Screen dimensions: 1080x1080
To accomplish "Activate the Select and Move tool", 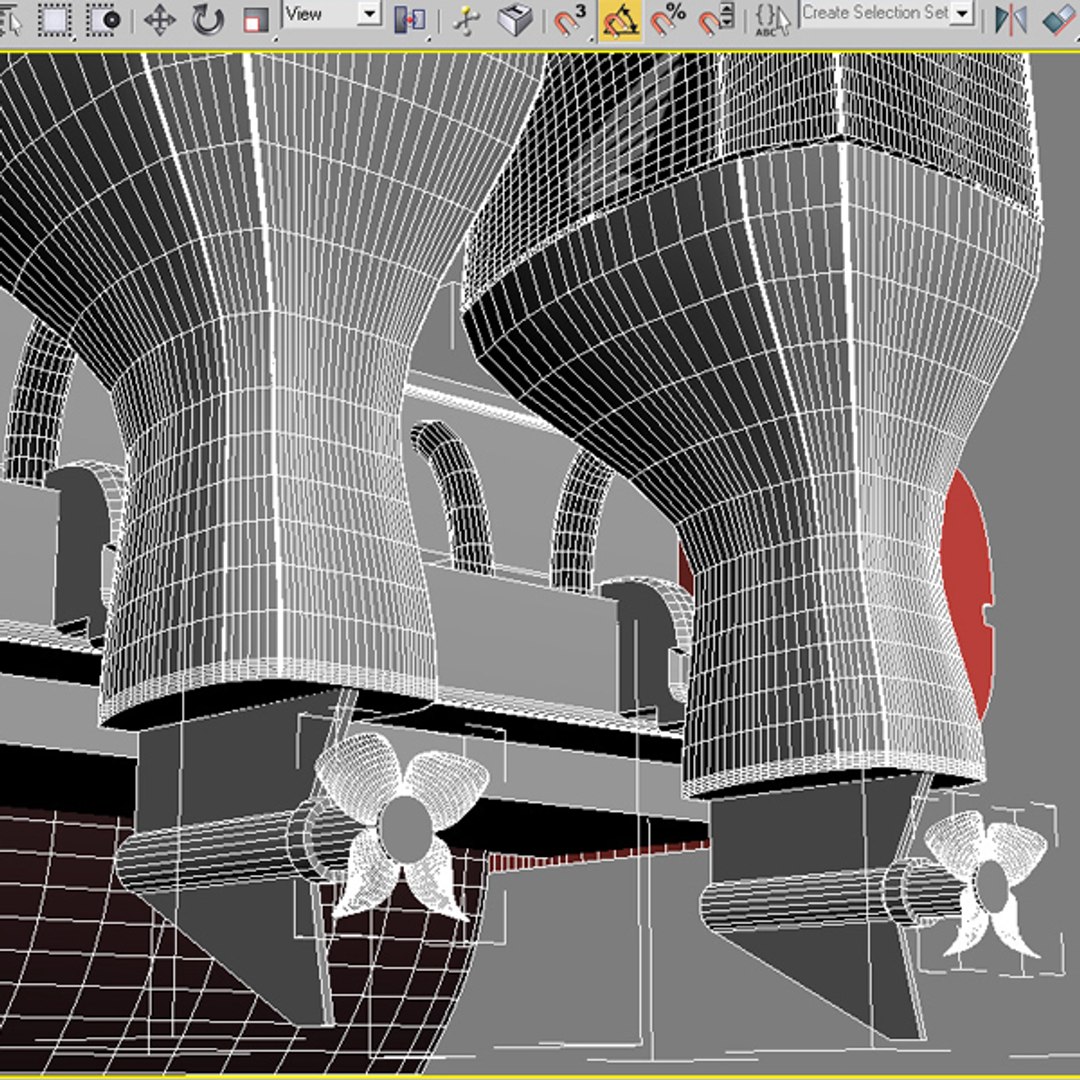I will pos(160,19).
